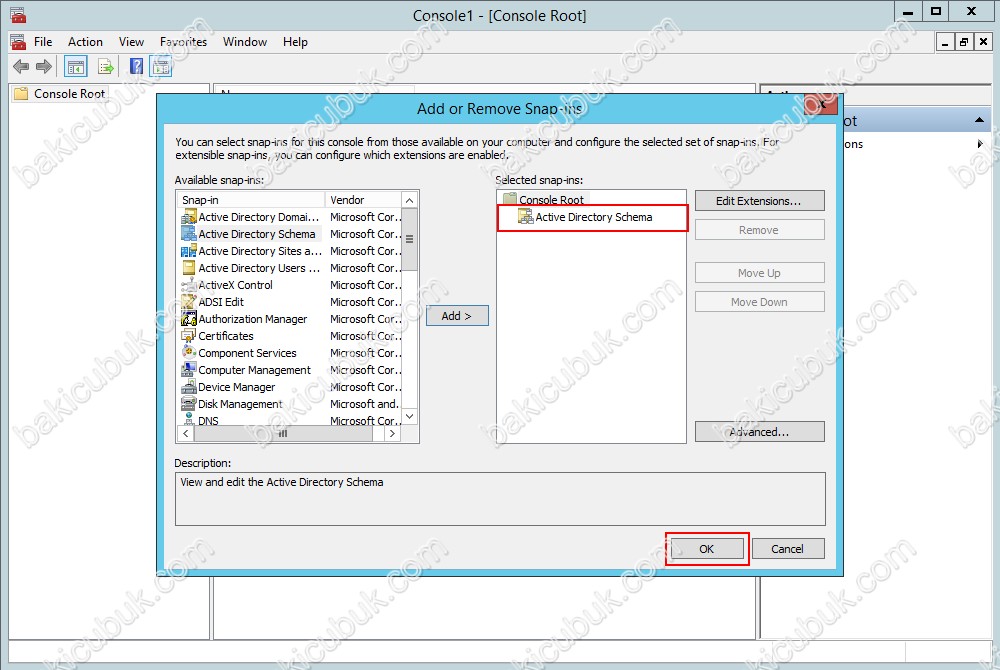
Task: Click the Component Services snap-in icon
Action: coord(188,353)
